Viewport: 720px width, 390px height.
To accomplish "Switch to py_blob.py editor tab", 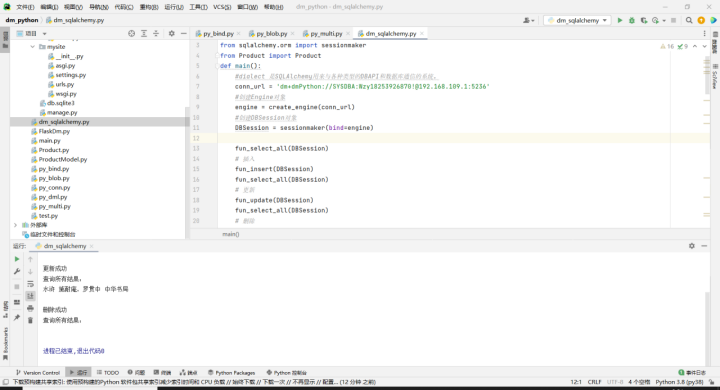I will pos(271,34).
